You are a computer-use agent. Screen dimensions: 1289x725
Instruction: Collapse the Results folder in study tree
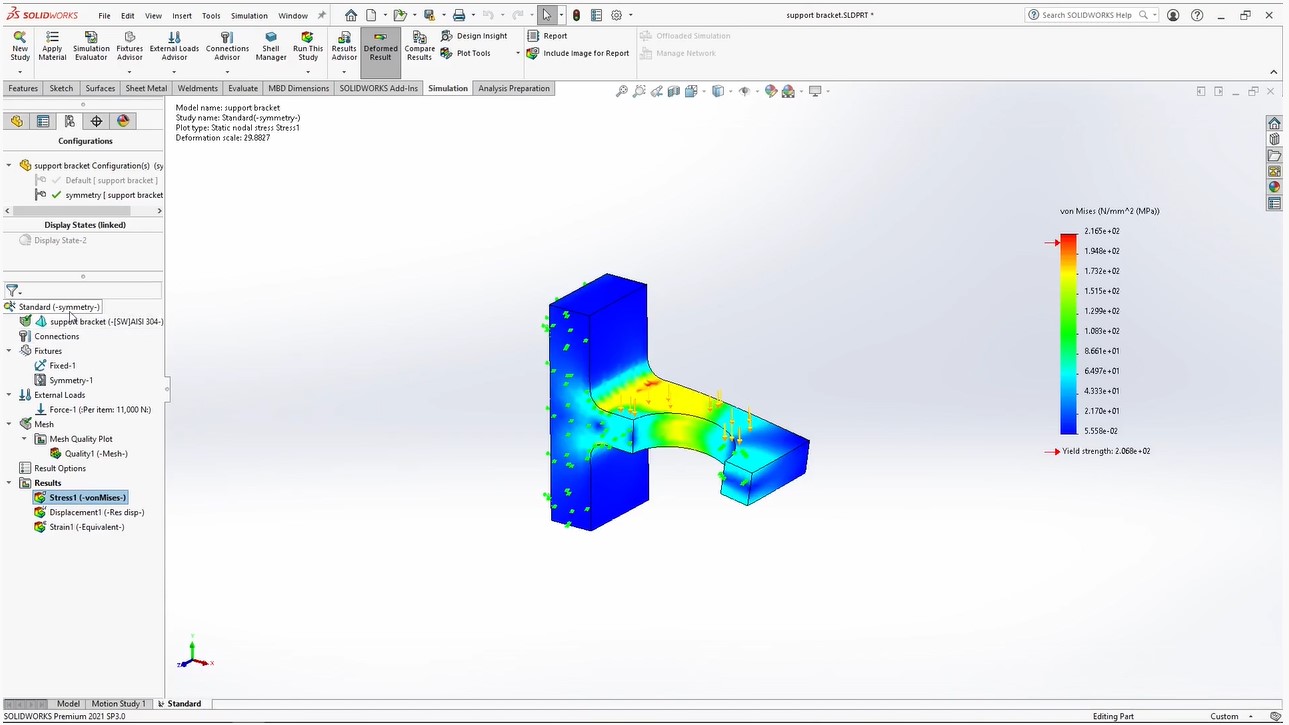click(x=9, y=483)
